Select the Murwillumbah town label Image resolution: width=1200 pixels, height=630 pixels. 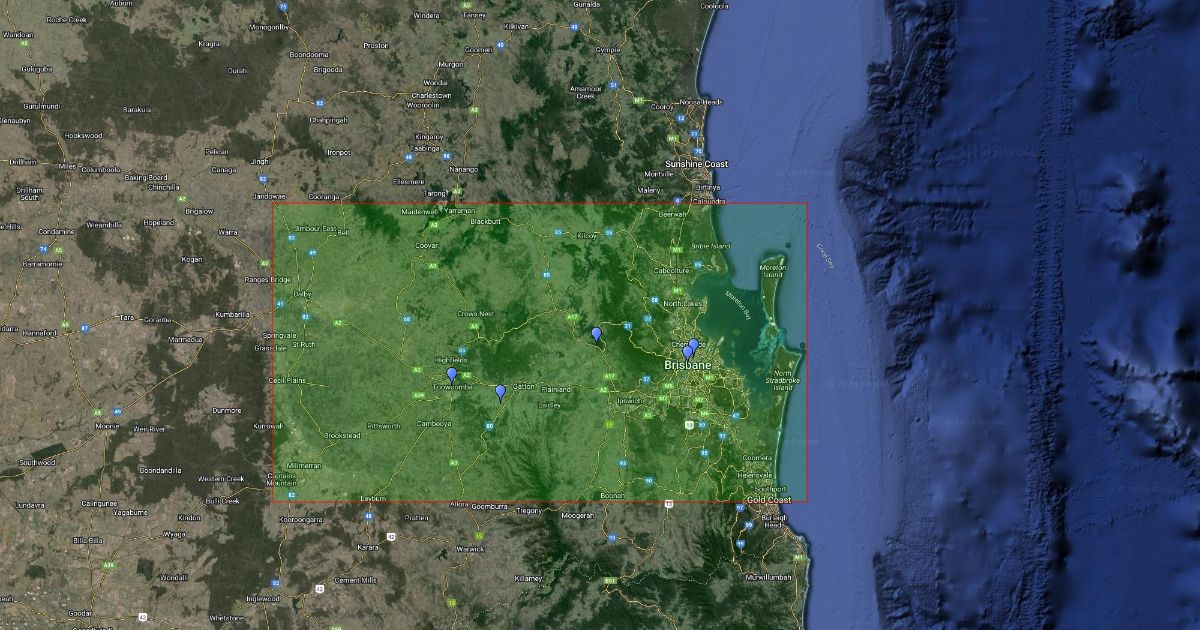(767, 577)
